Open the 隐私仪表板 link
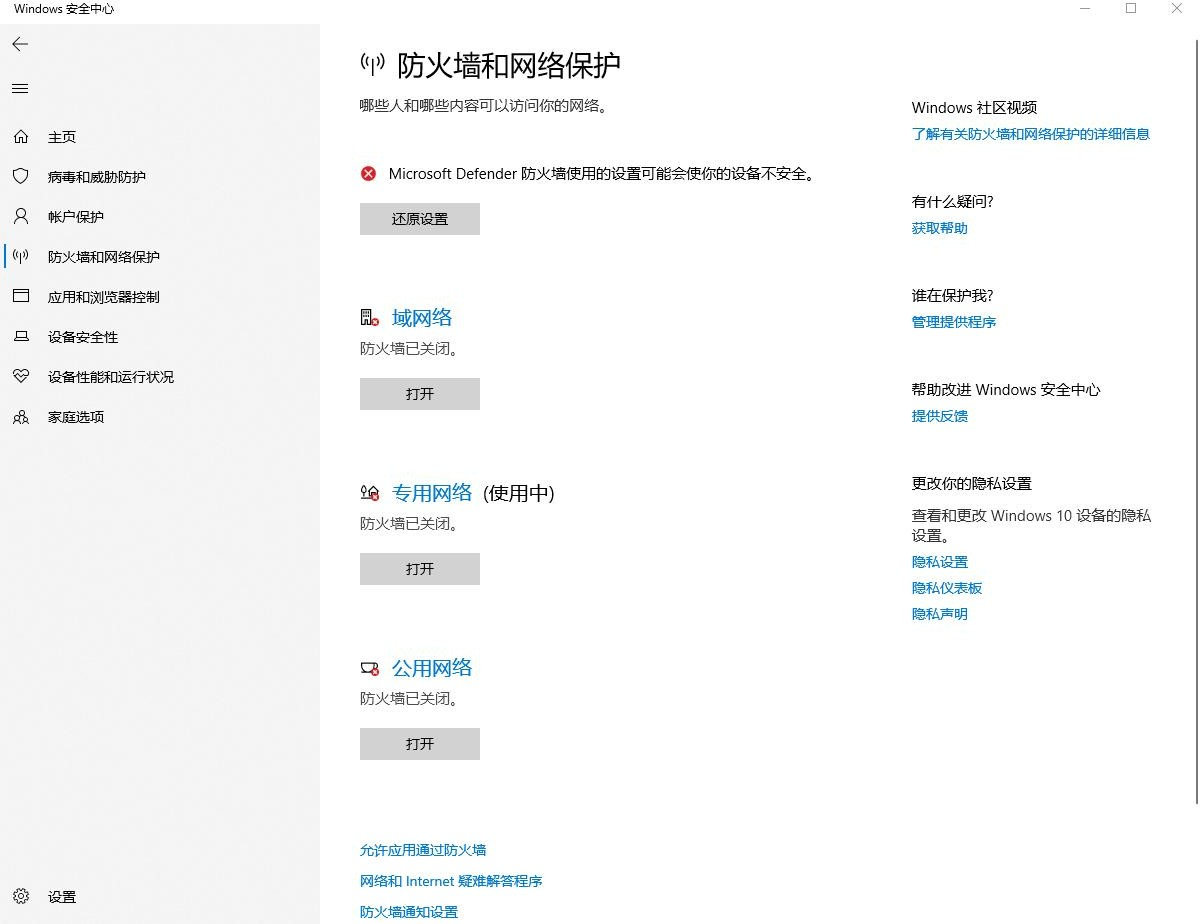 (x=947, y=588)
